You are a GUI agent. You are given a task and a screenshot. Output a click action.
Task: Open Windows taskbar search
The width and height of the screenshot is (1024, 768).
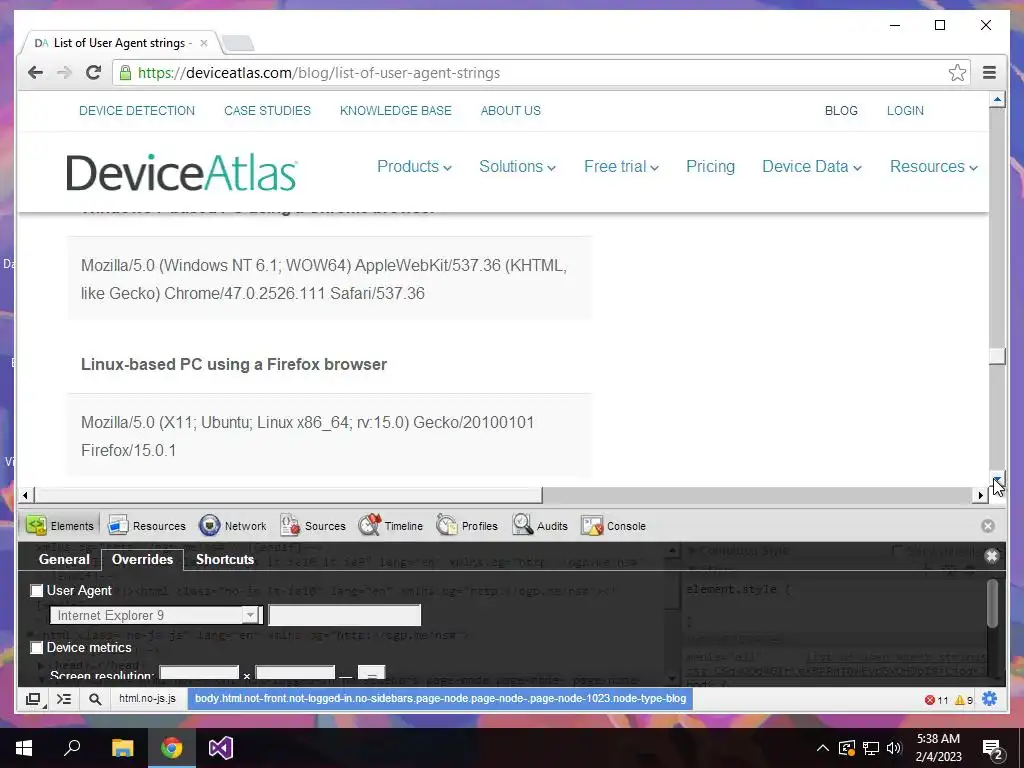click(x=72, y=748)
